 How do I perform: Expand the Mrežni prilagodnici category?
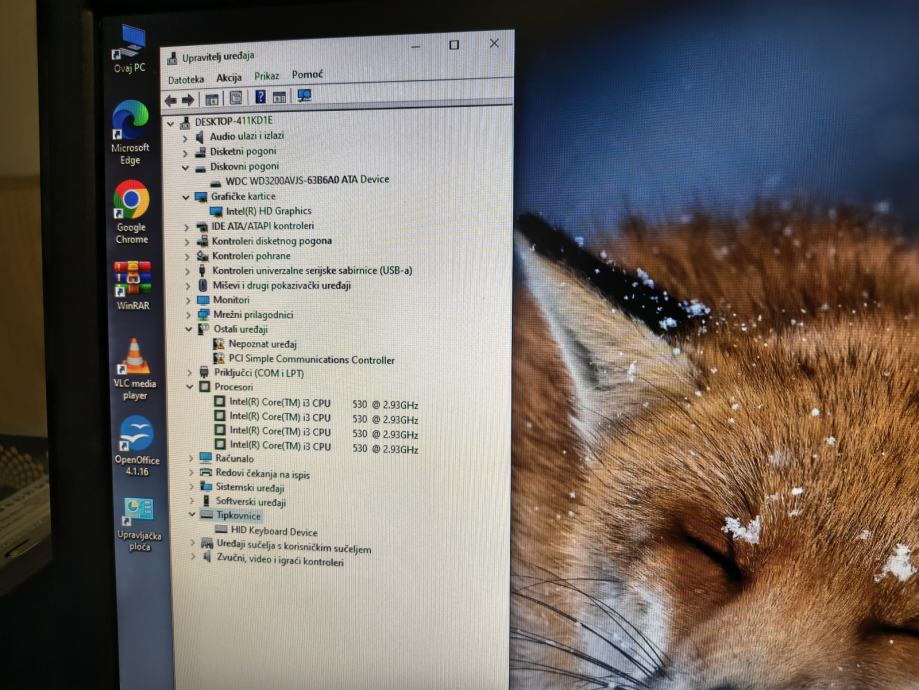click(188, 315)
